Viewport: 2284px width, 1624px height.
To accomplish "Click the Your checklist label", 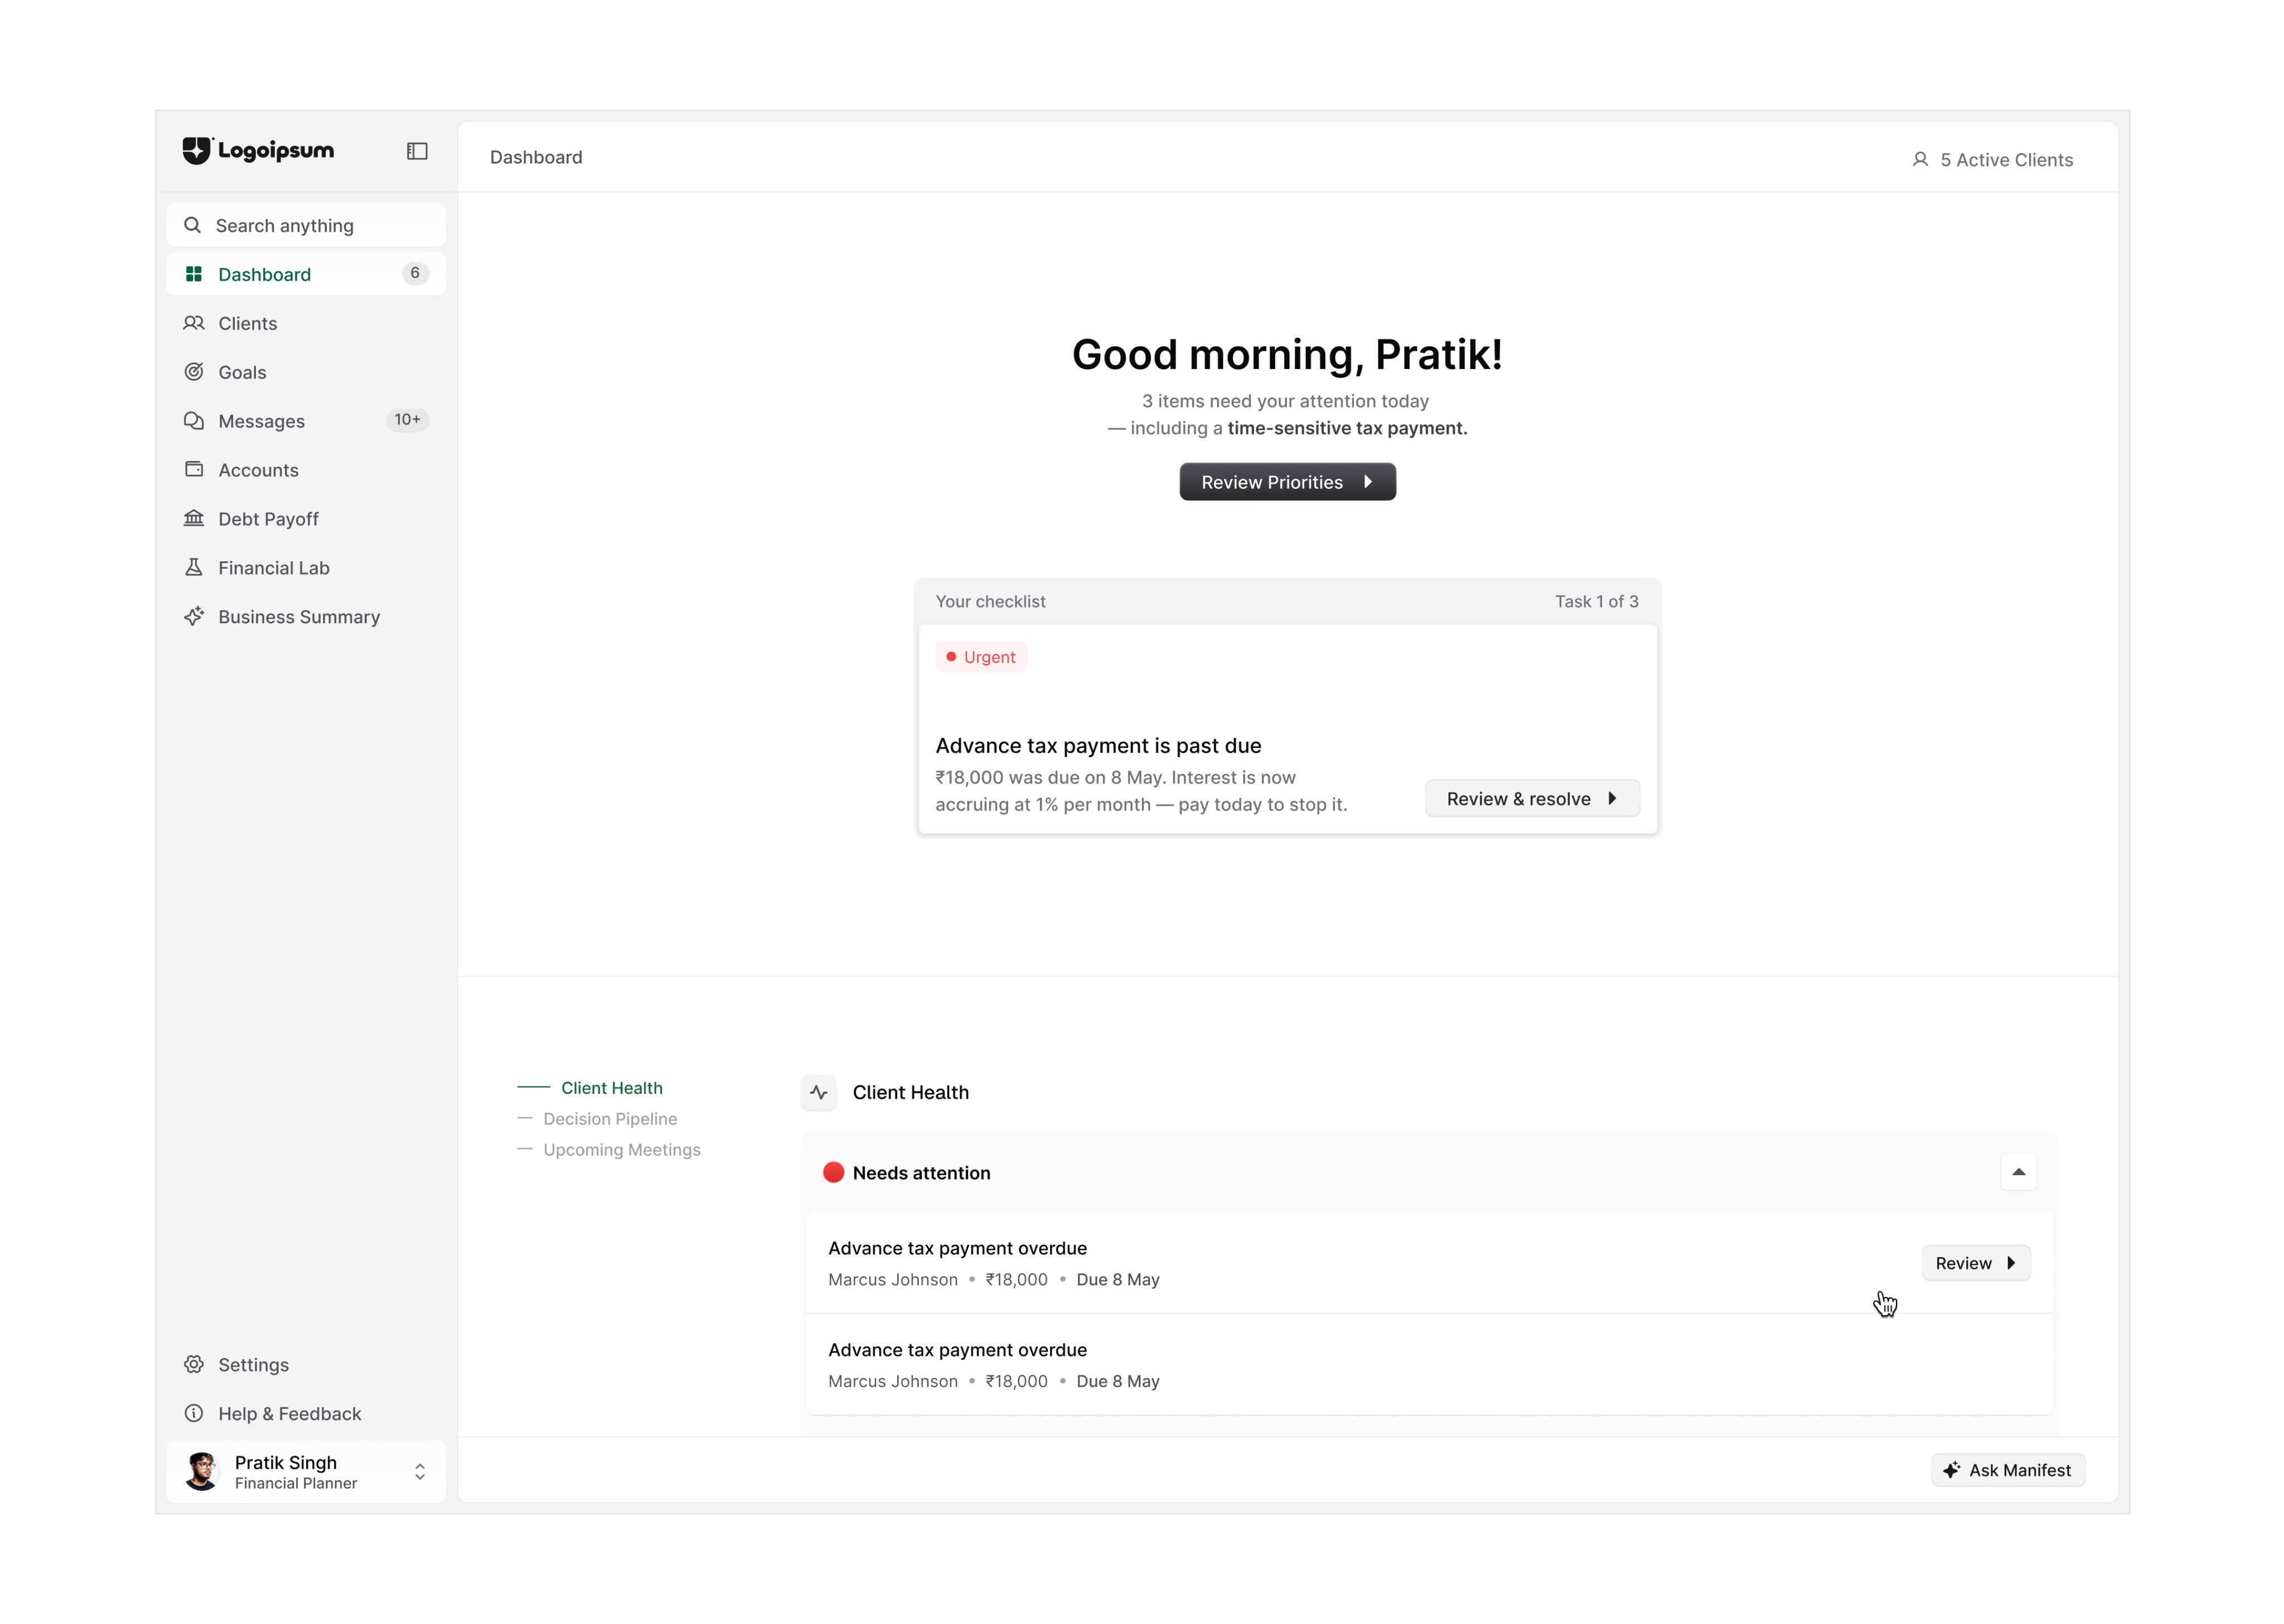I will coord(990,601).
